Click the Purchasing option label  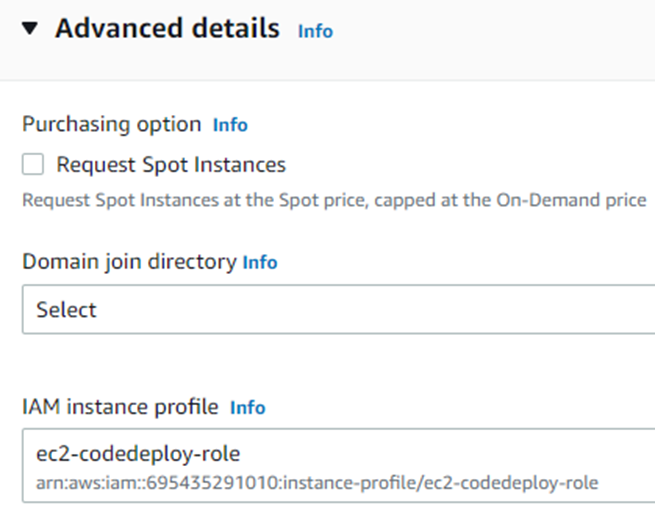[x=111, y=125]
